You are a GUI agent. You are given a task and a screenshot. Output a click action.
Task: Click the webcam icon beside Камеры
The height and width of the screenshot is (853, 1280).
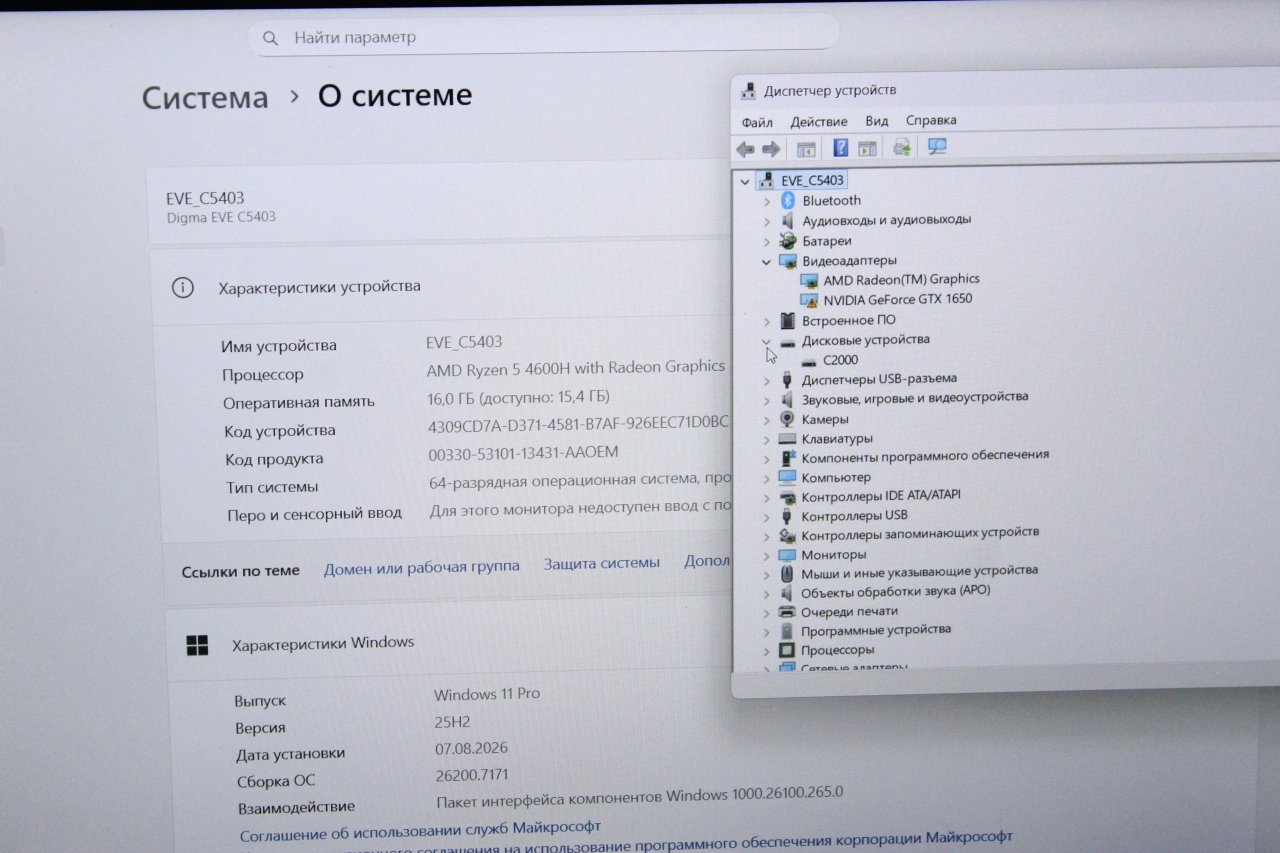787,419
